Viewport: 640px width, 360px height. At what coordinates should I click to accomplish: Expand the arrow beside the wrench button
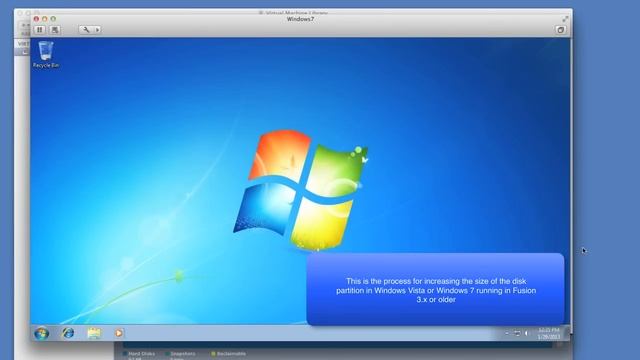(x=97, y=29)
